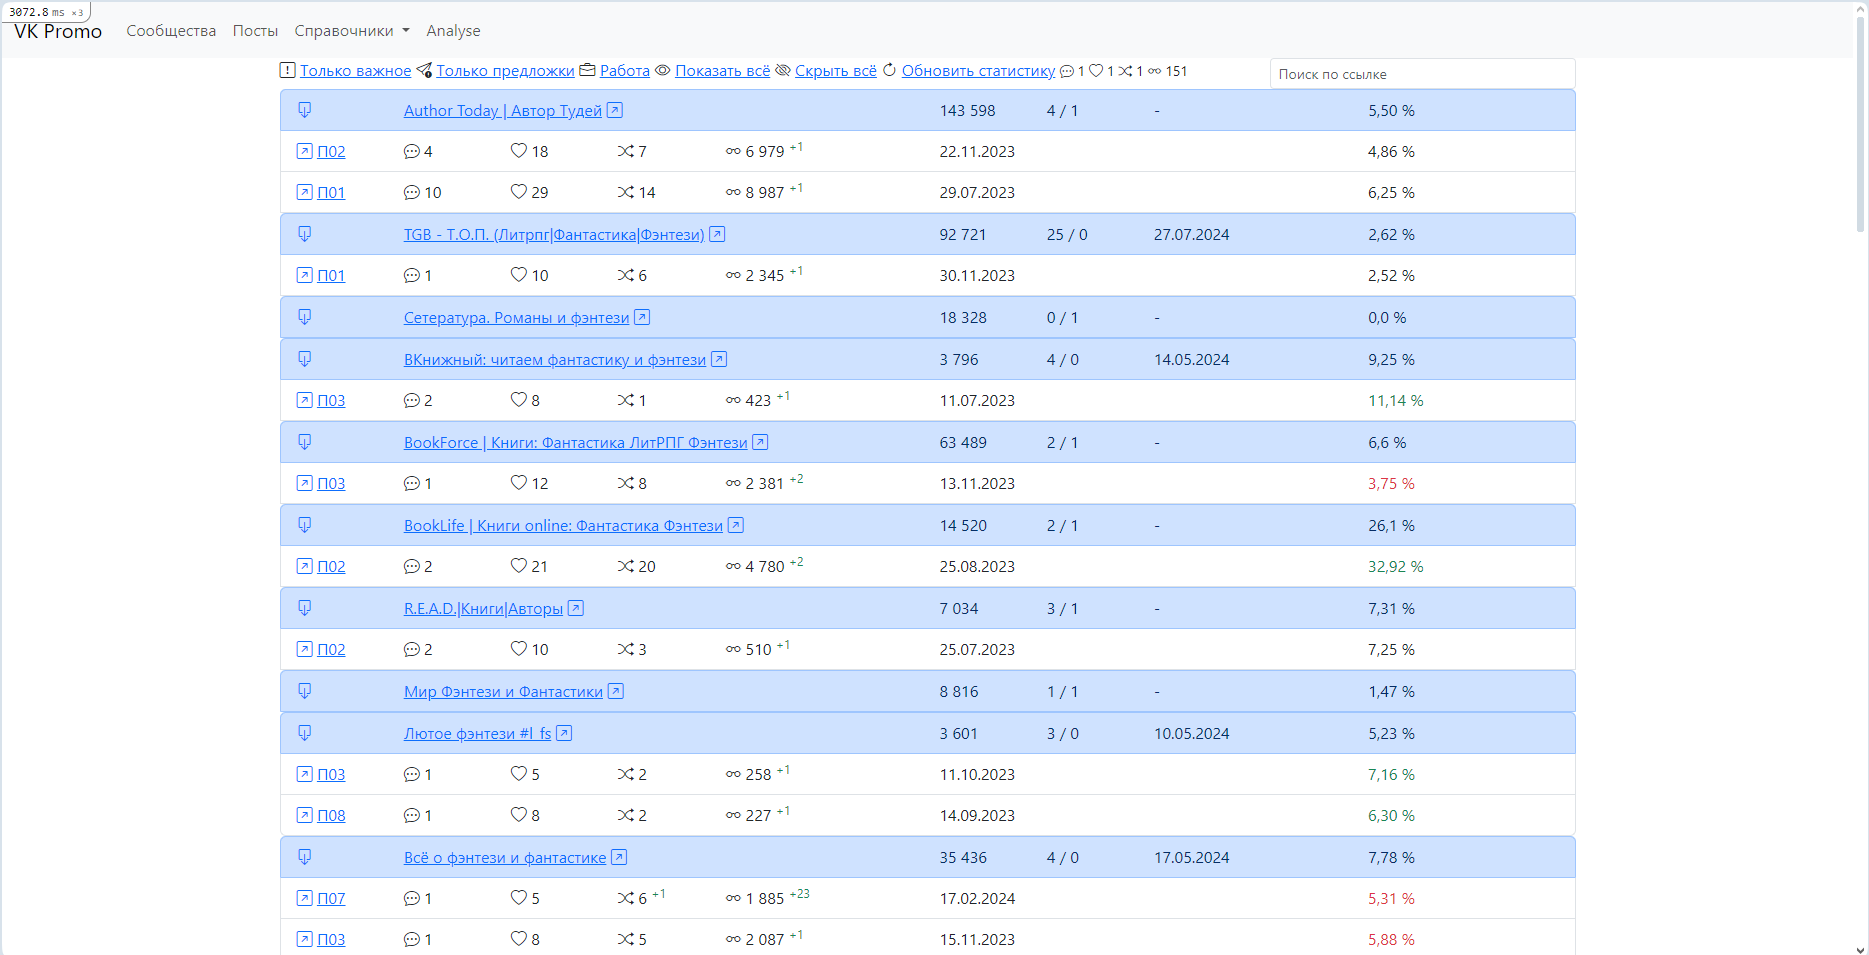Open external link icon next to Author Today
Viewport: 1869px width, 955px height.
click(x=615, y=110)
